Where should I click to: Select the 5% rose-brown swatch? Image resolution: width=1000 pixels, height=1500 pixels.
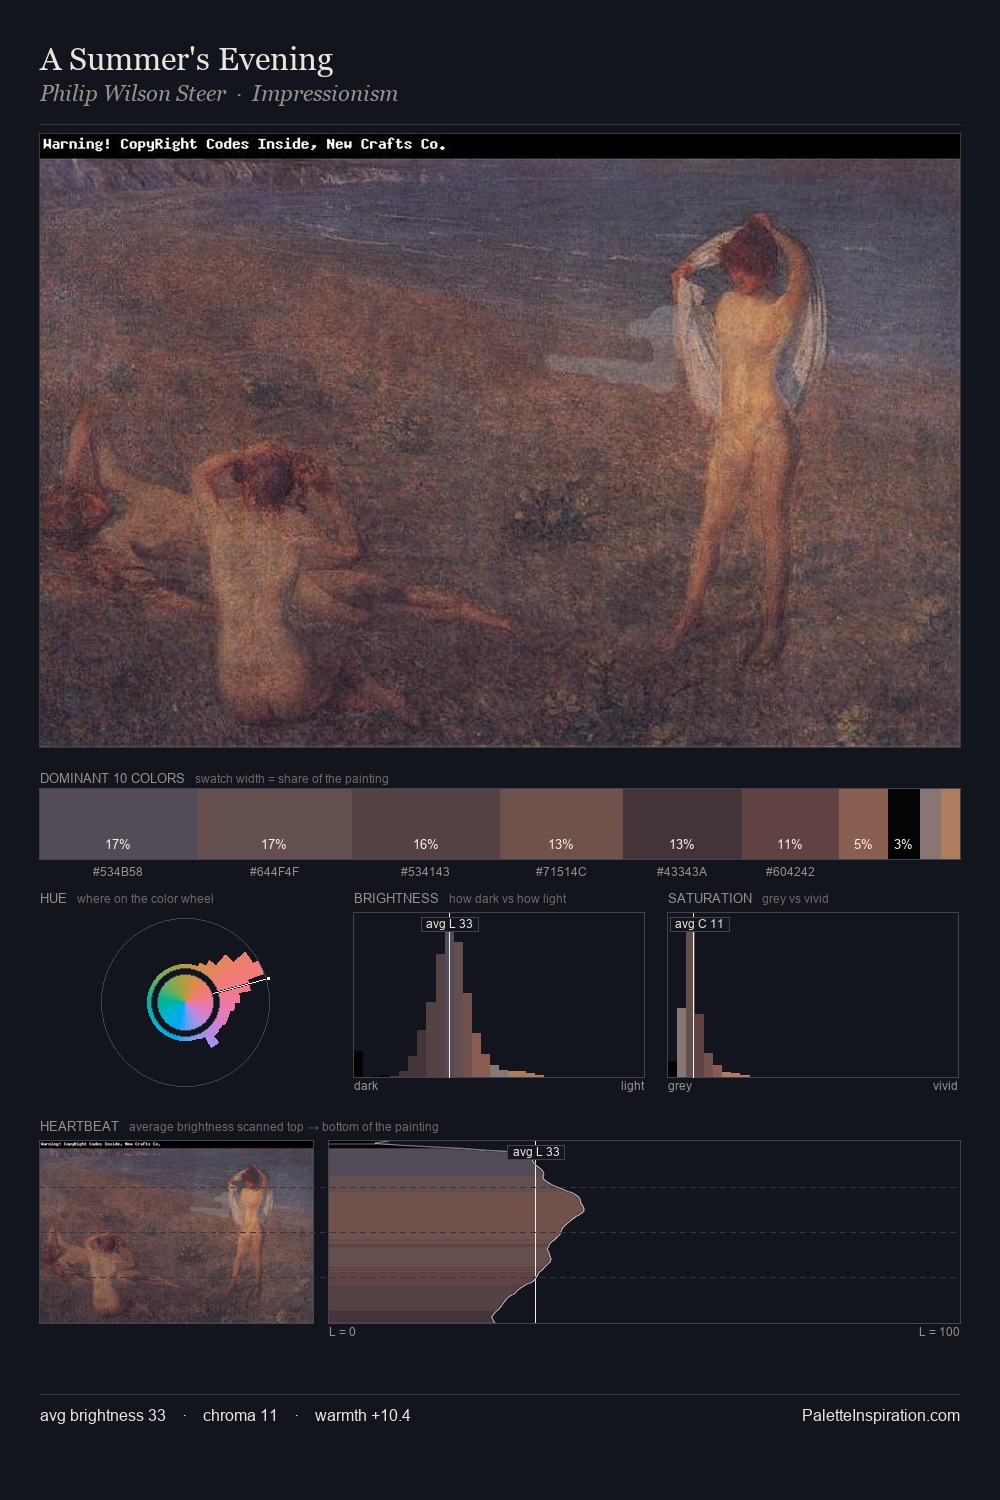coord(863,824)
